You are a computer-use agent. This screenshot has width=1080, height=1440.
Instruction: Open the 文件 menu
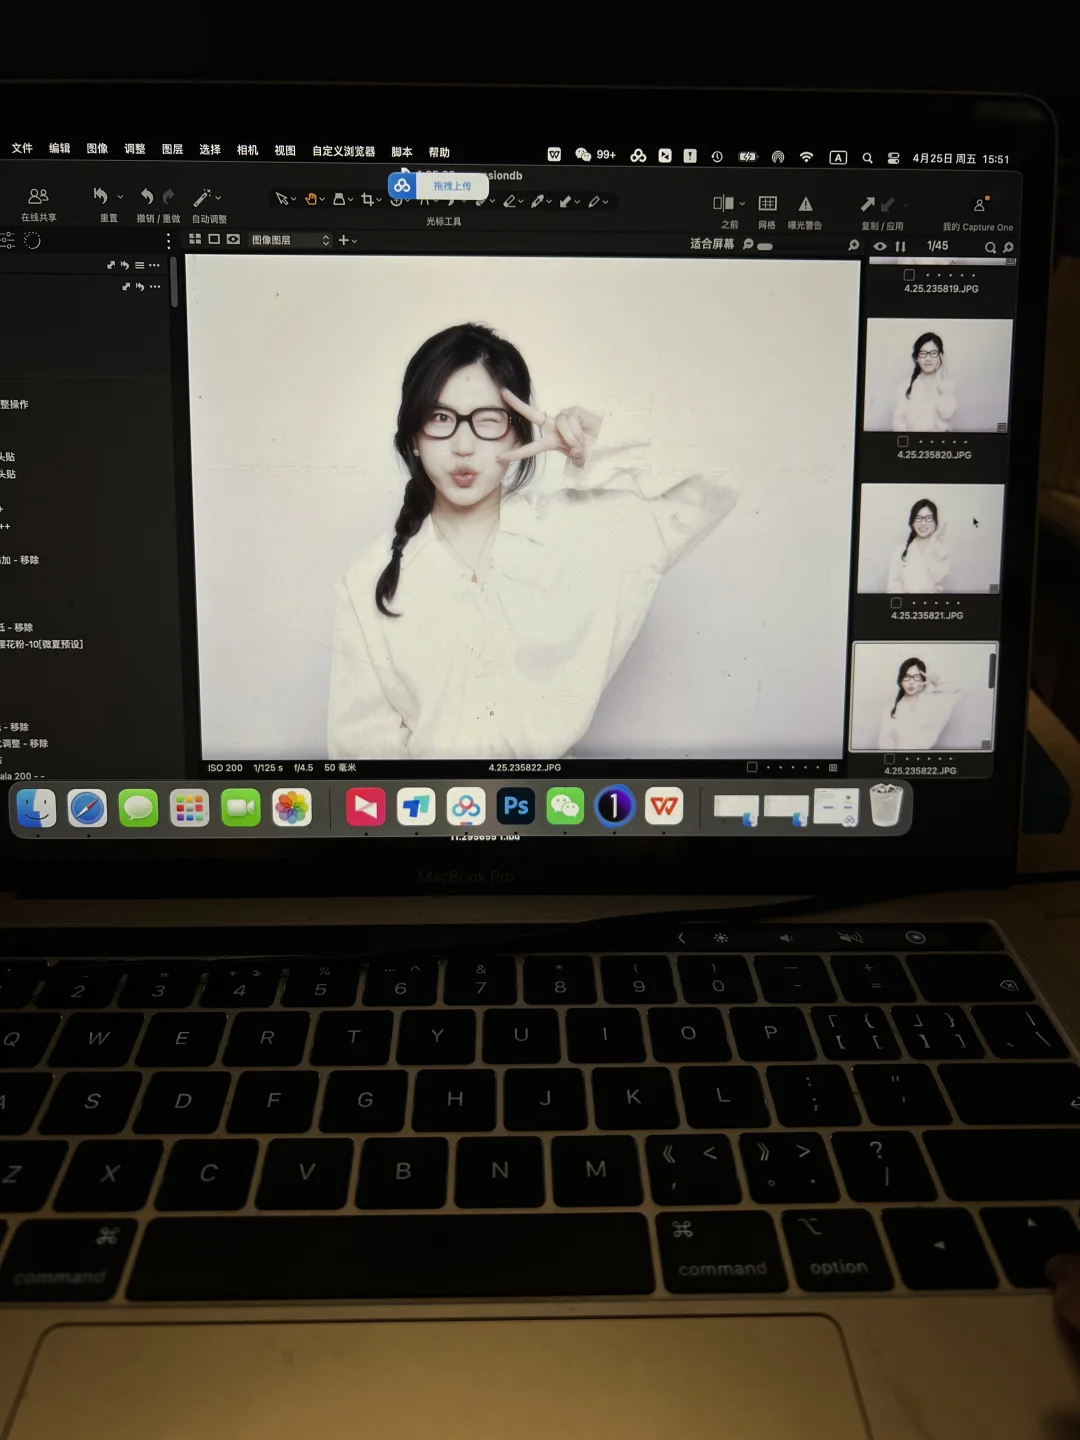coord(22,148)
